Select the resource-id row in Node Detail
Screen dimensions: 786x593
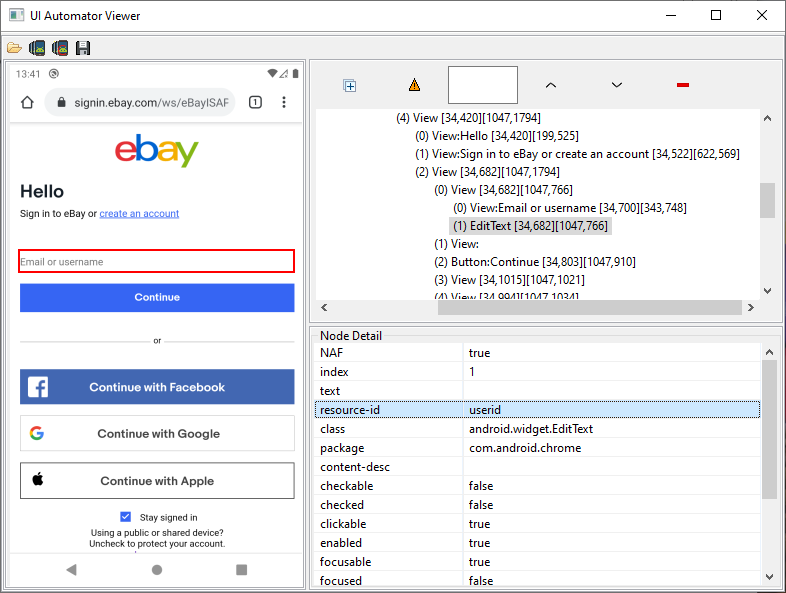[x=537, y=410]
